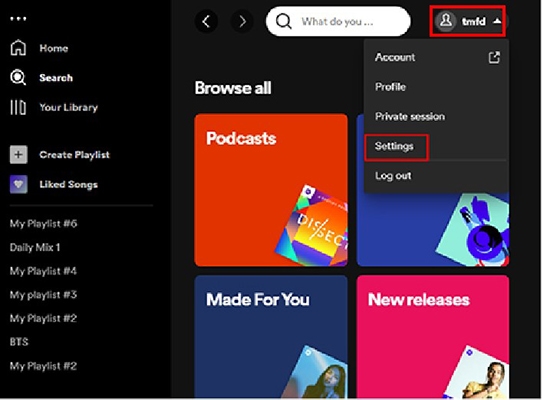The image size is (542, 400).
Task: Open the Podcasts category card
Action: tap(271, 190)
